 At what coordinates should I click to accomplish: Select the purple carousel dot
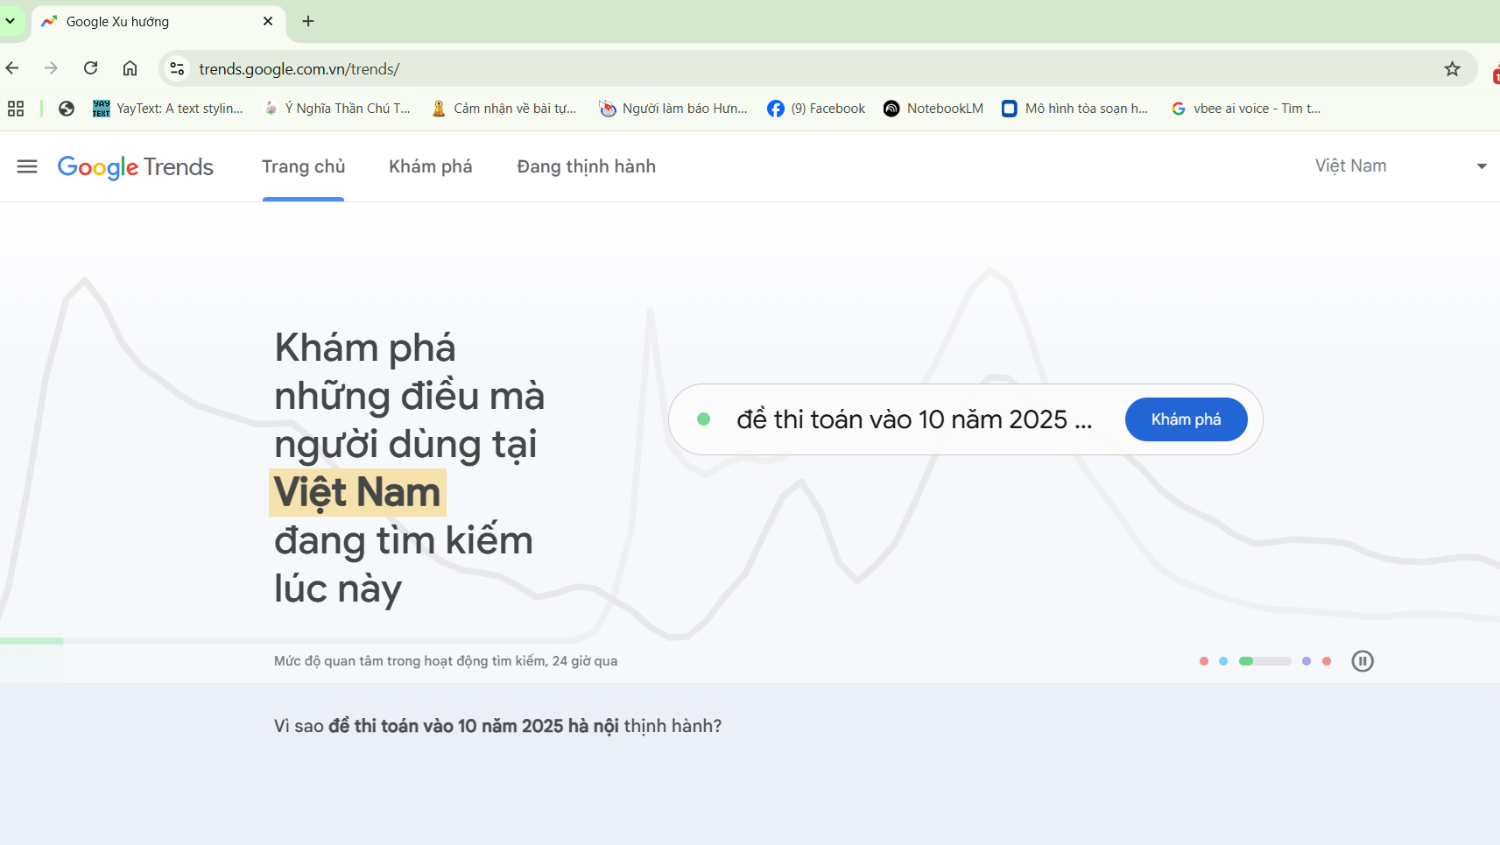[x=1306, y=661]
